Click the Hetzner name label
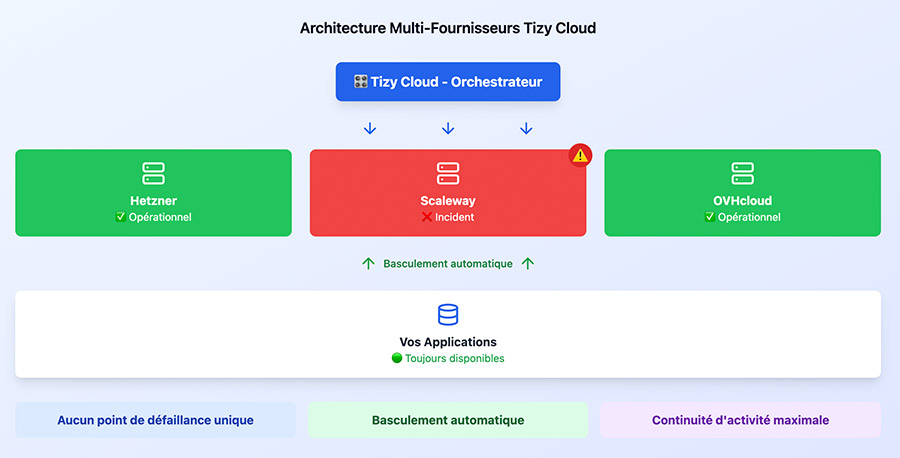900x458 pixels. coord(153,201)
